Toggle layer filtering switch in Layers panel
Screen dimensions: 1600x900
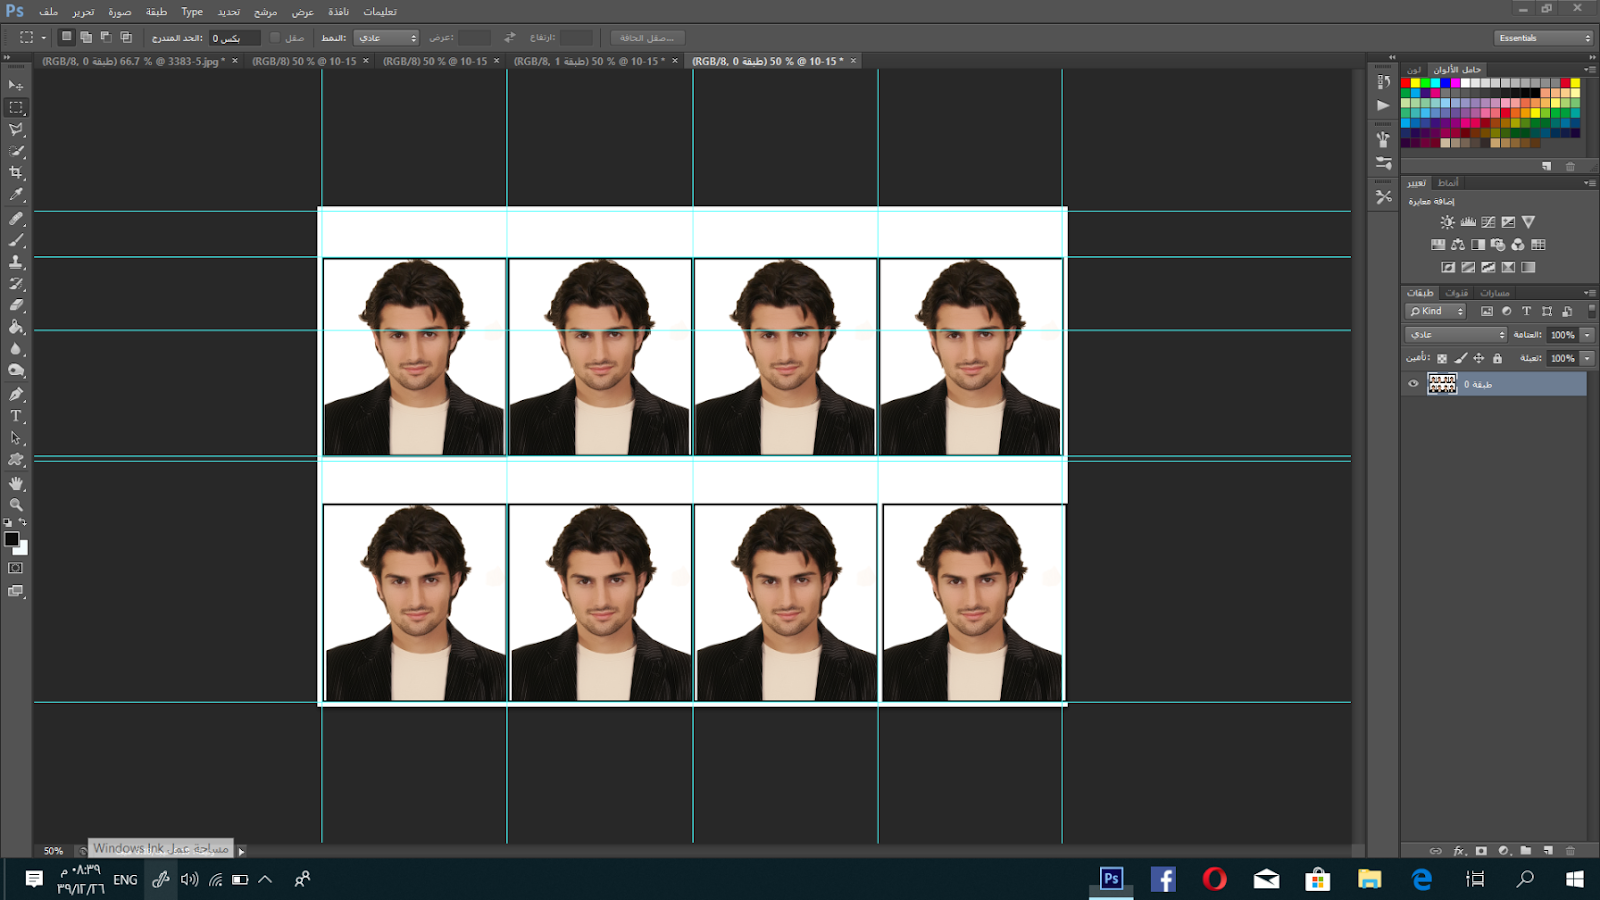tap(1592, 311)
